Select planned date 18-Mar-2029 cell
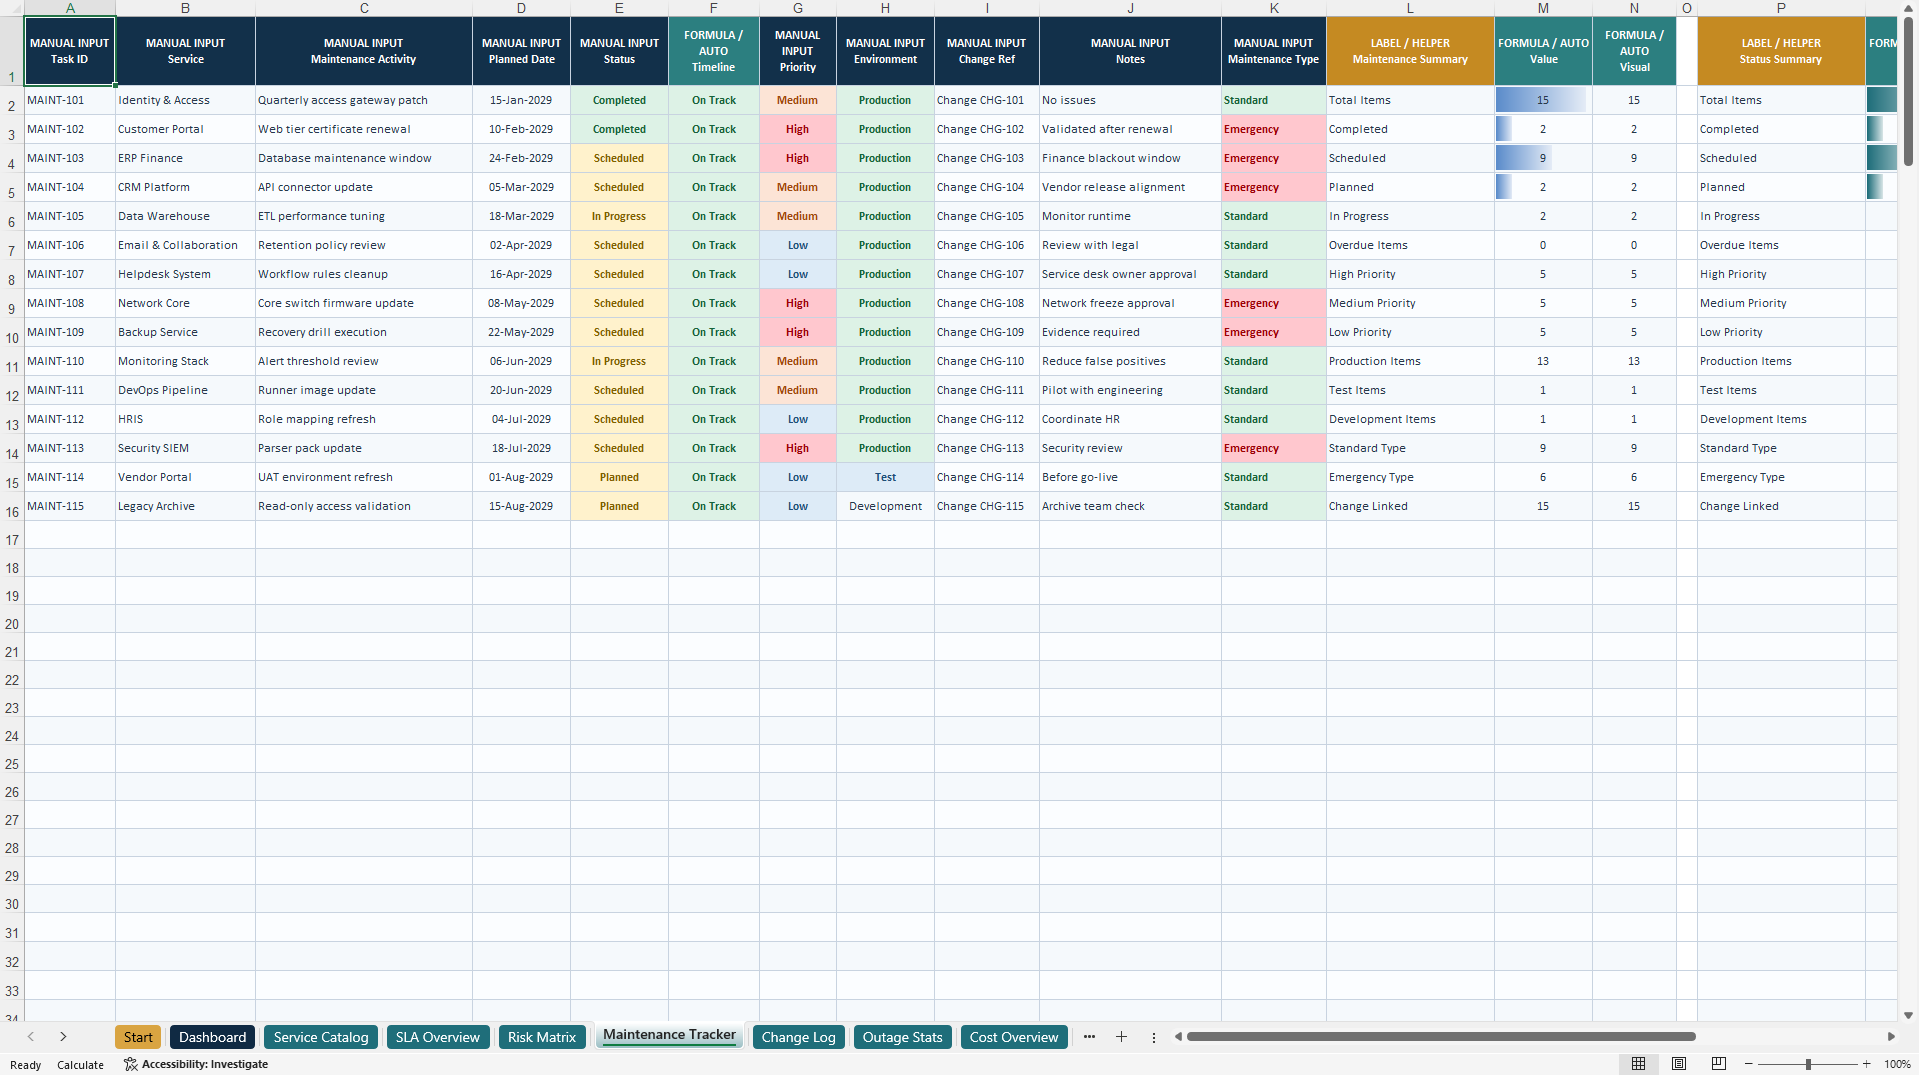 click(x=521, y=216)
